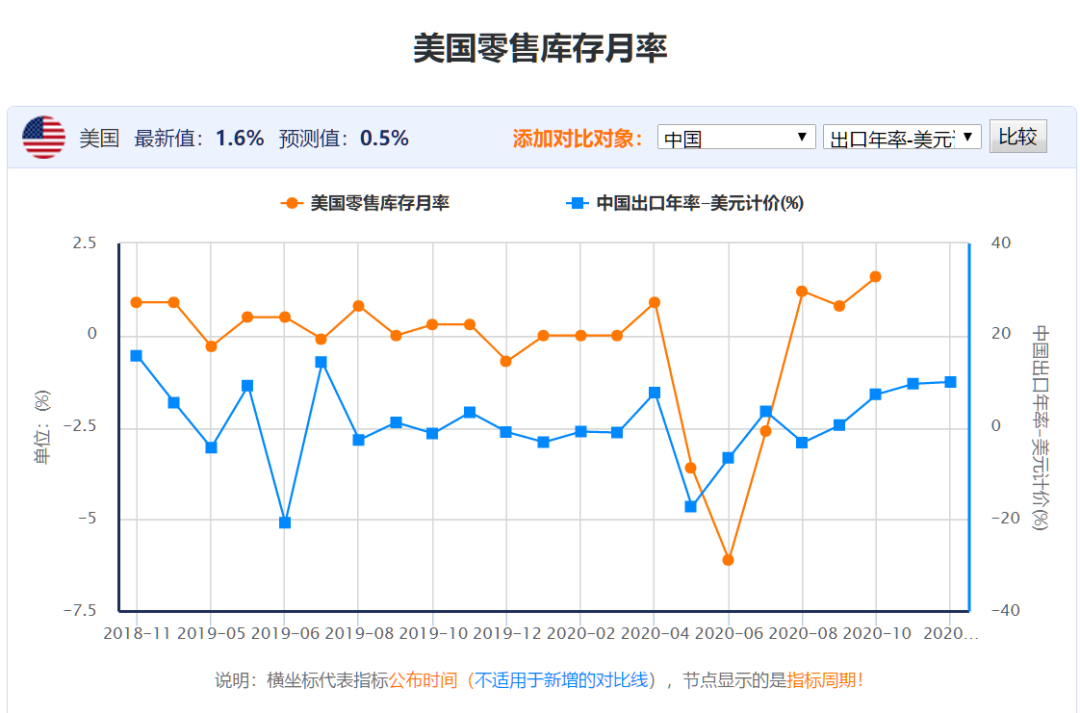Screen dimensions: 1080x713
Task: Click the blue low point near 2020-04
Action: pyautogui.click(x=690, y=507)
